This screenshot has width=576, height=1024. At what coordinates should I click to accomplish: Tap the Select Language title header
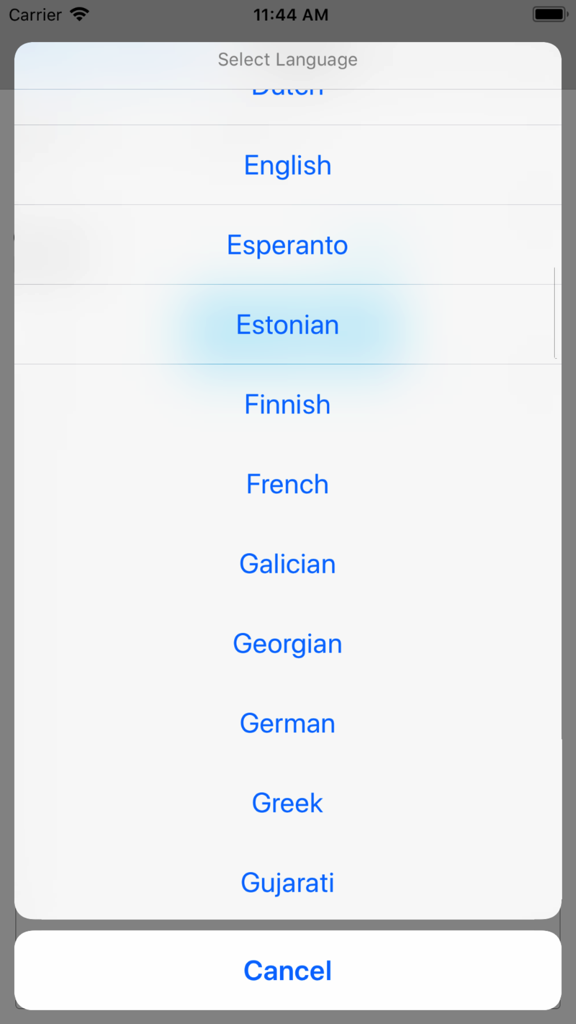(x=287, y=60)
